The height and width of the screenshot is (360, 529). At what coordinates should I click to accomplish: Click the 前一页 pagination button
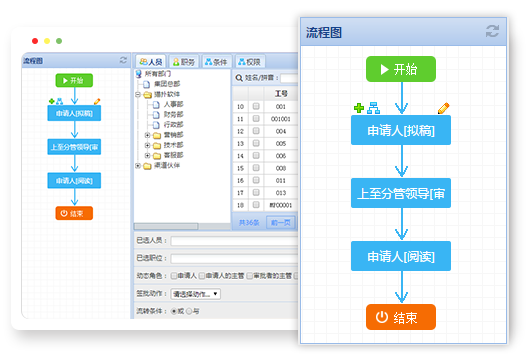pos(281,223)
